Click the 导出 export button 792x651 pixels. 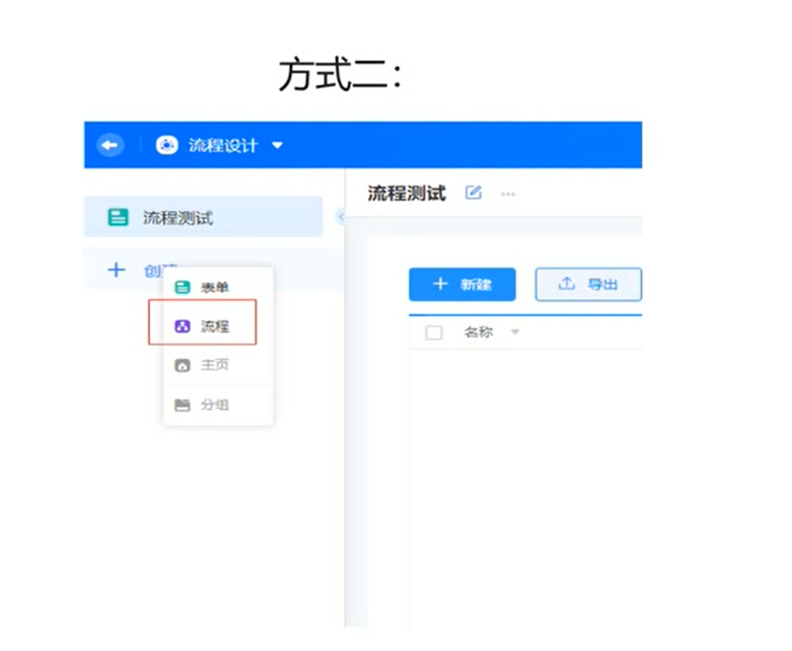click(x=588, y=284)
